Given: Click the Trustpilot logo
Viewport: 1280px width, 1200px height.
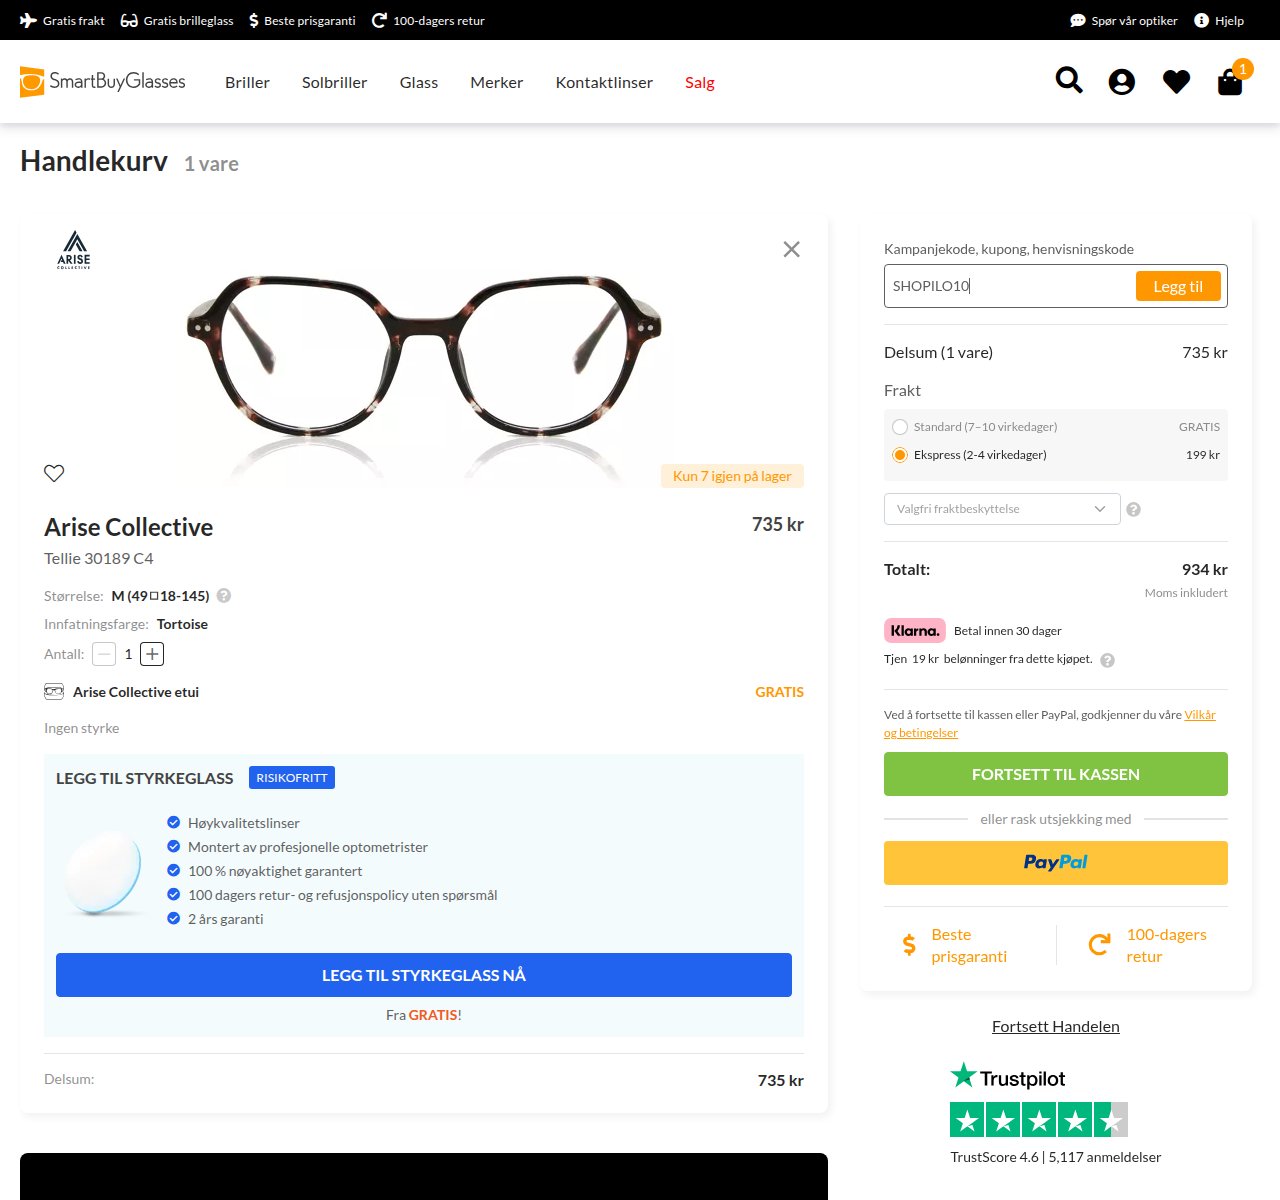Looking at the screenshot, I should [x=1007, y=1076].
